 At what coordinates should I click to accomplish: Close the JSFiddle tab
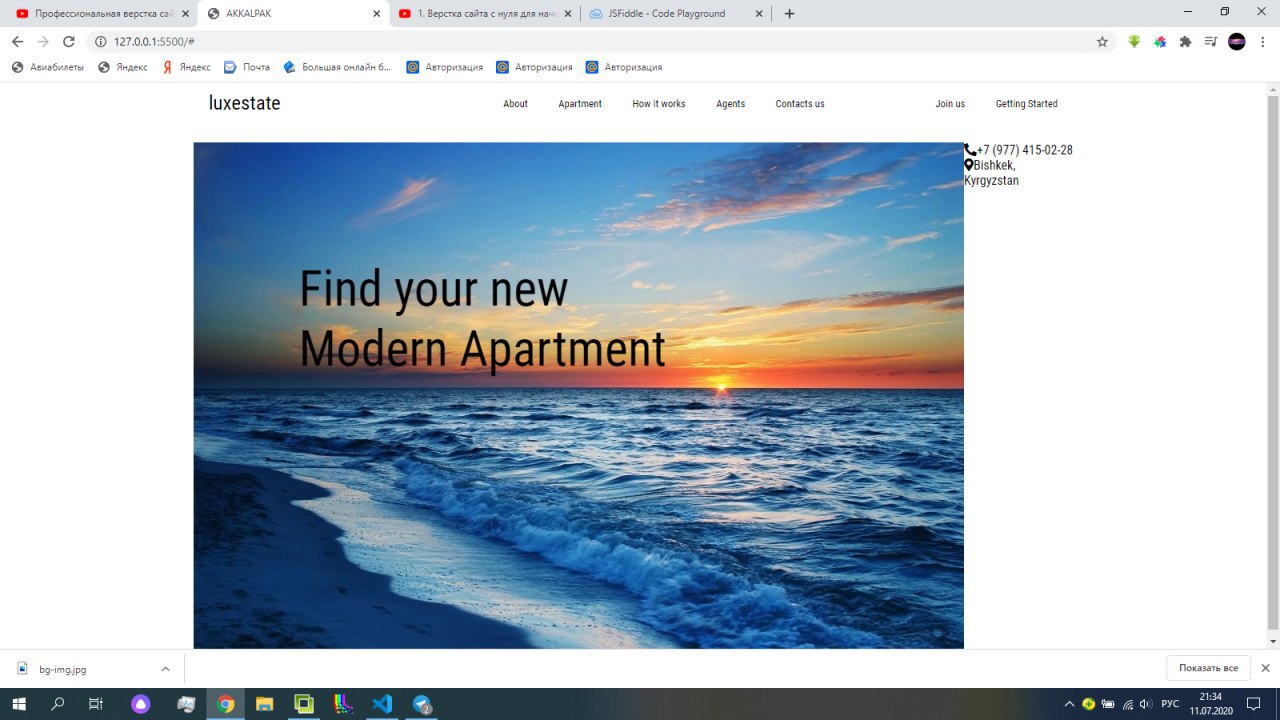point(758,14)
